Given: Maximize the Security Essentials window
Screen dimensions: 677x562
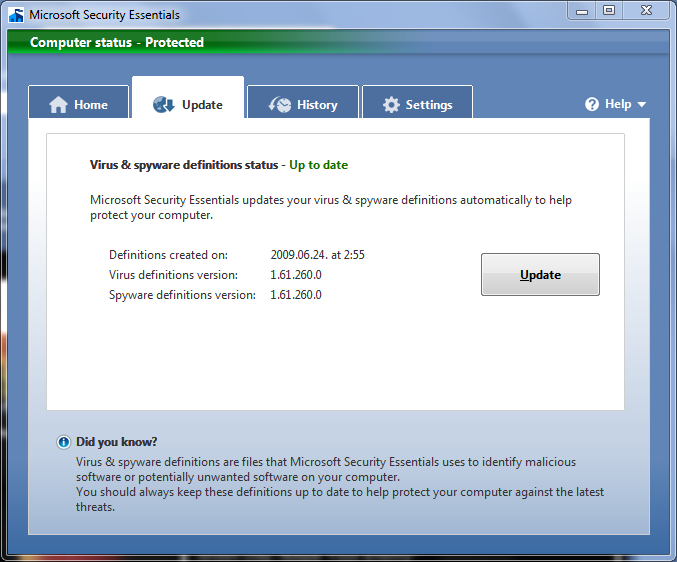Looking at the screenshot, I should (x=609, y=11).
